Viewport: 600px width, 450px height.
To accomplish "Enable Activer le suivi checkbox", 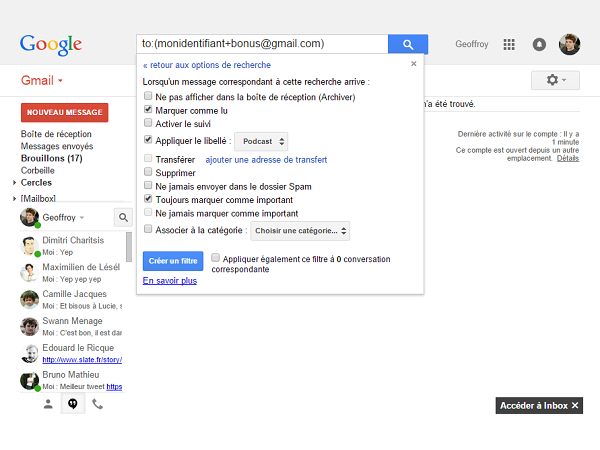I will (x=148, y=123).
